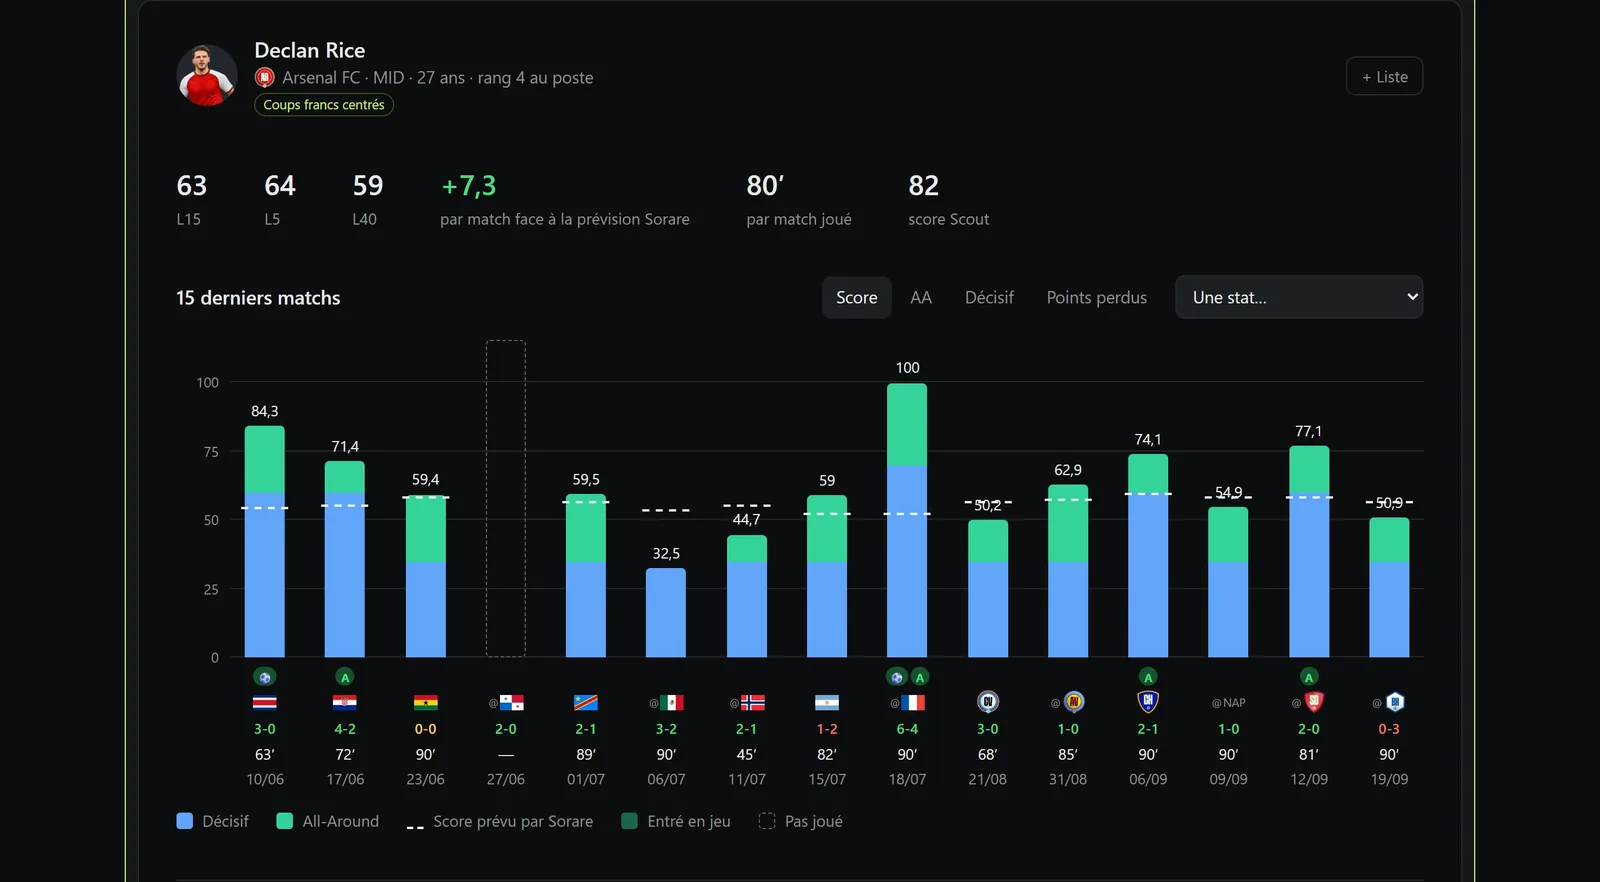Viewport: 1600px width, 882px height.
Task: Click the Mexico flag for 06/07 match
Action: click(x=672, y=703)
